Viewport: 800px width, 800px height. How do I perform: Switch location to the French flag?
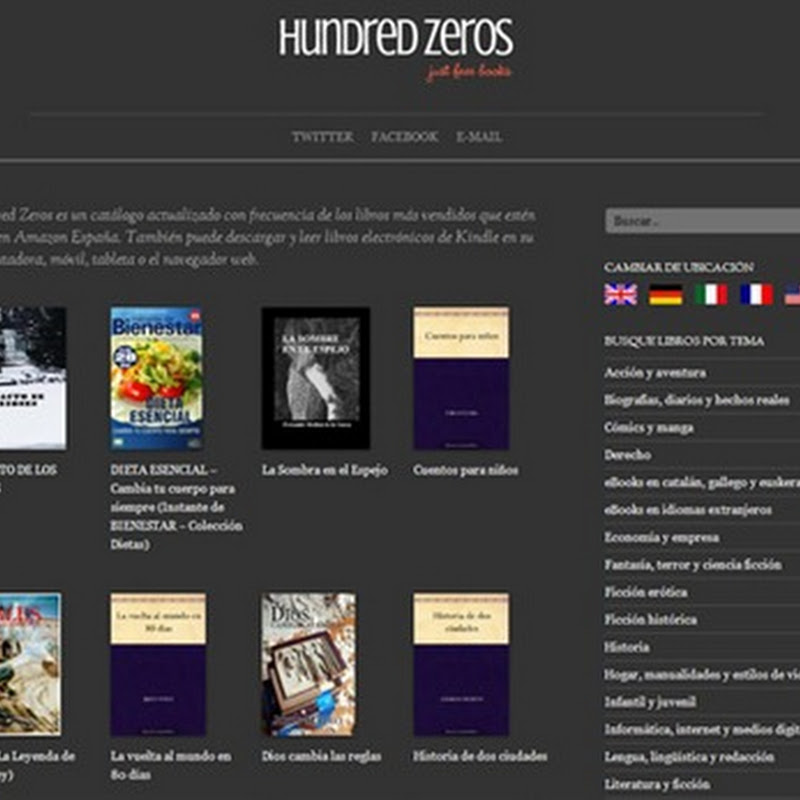[756, 294]
